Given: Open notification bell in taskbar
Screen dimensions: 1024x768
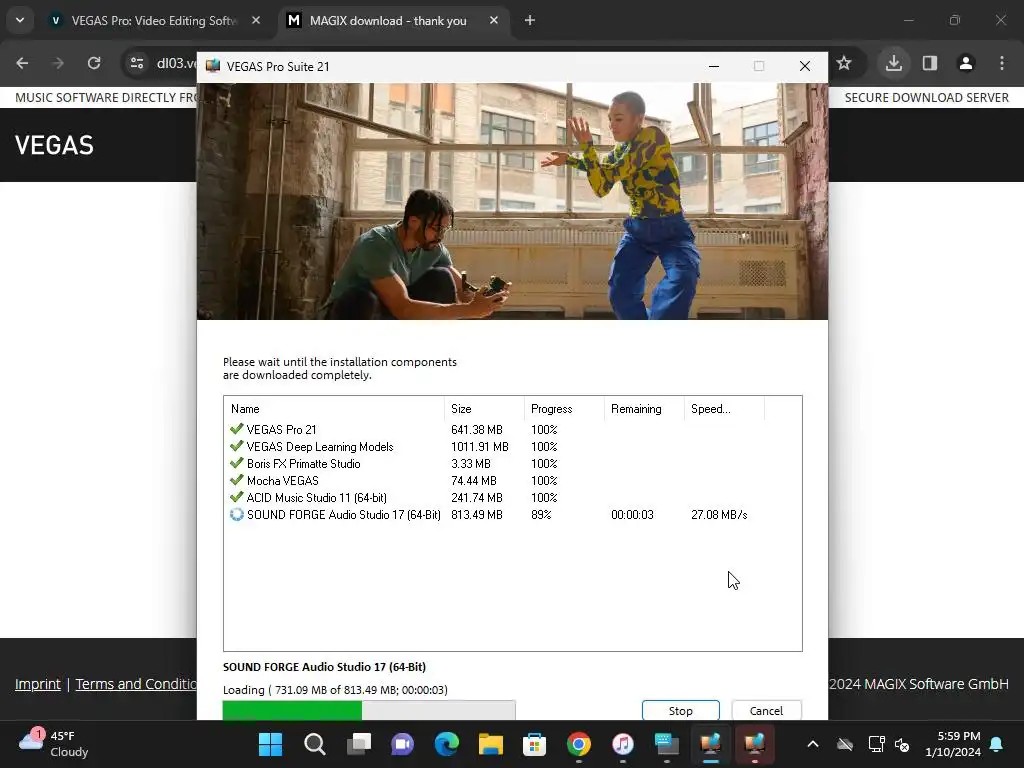Looking at the screenshot, I should pyautogui.click(x=997, y=744).
